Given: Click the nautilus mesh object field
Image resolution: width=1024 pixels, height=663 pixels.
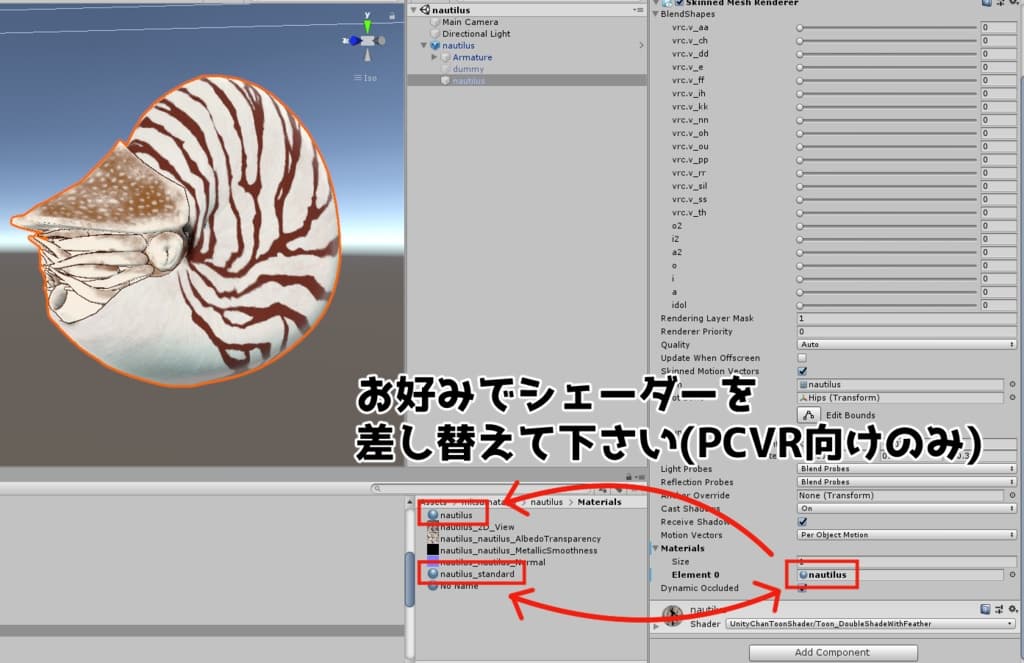Looking at the screenshot, I should pyautogui.click(x=900, y=385).
